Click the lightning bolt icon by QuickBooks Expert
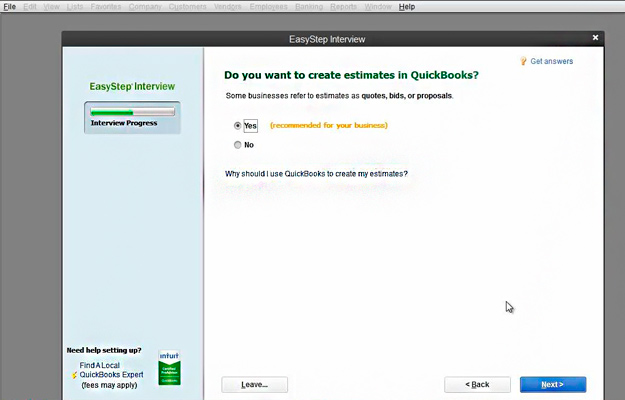The width and height of the screenshot is (625, 400). (74, 375)
